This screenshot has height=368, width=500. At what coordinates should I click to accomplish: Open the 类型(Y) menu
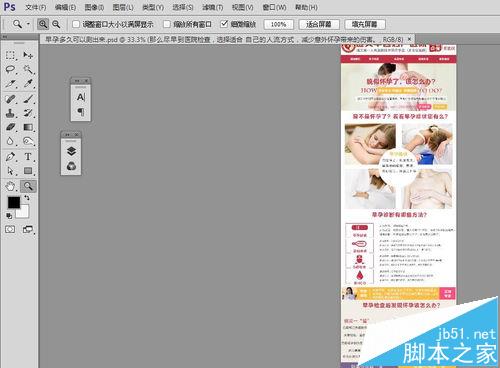click(x=153, y=7)
